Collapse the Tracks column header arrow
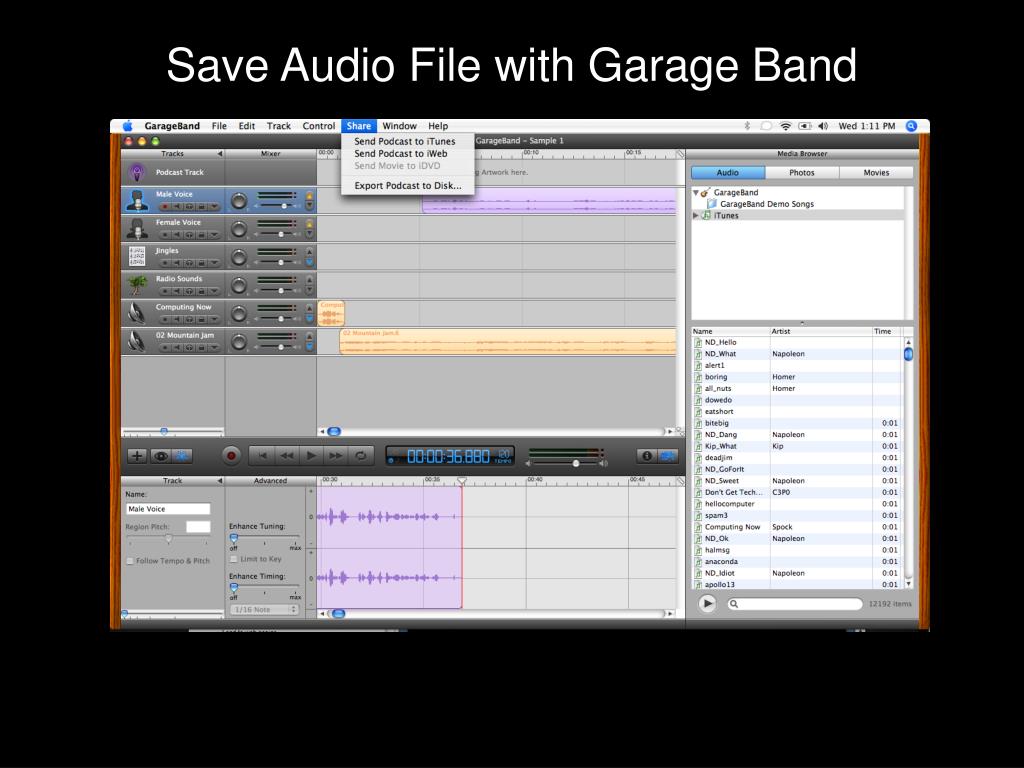Image resolution: width=1024 pixels, height=768 pixels. pos(219,153)
